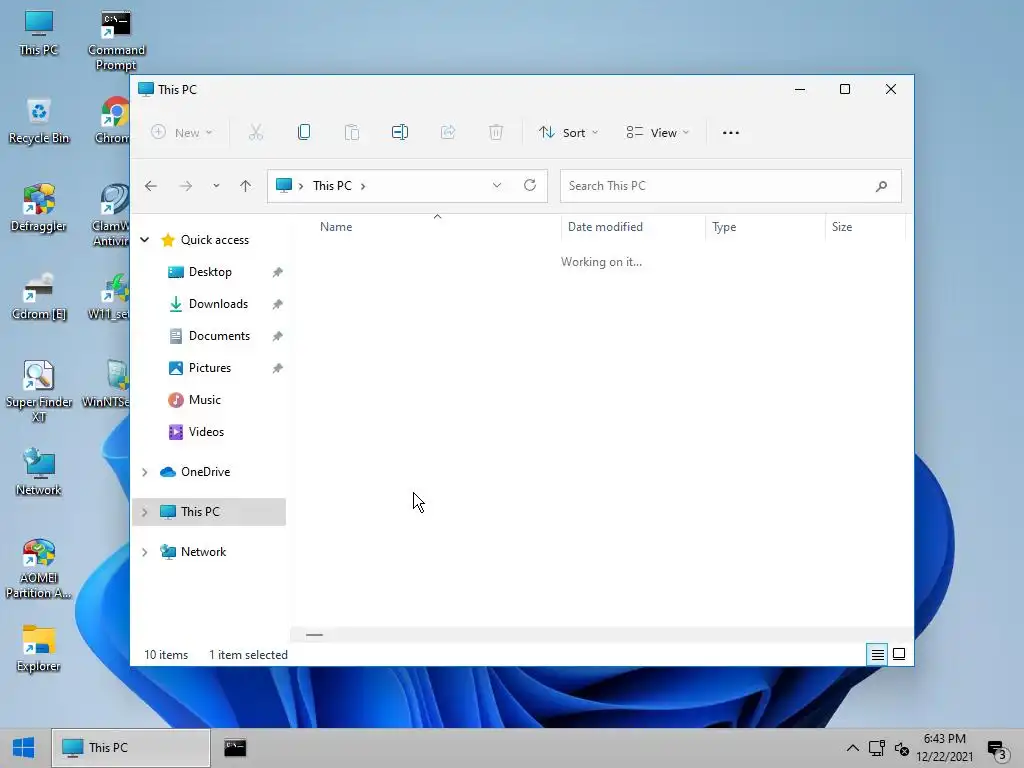The height and width of the screenshot is (768, 1024).
Task: Click the Copy icon in toolbar
Action: 304,133
